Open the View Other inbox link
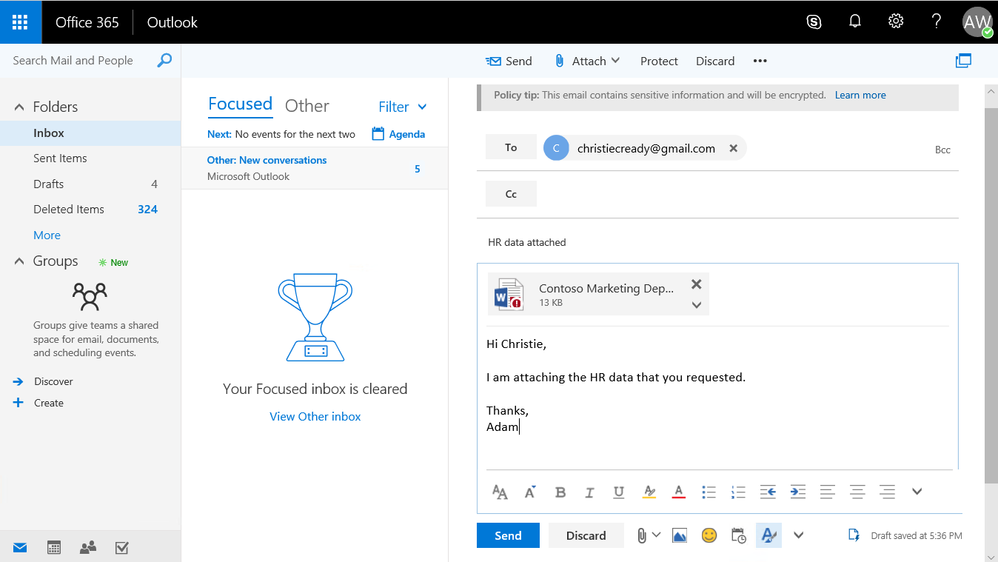The height and width of the screenshot is (562, 998). (x=315, y=416)
